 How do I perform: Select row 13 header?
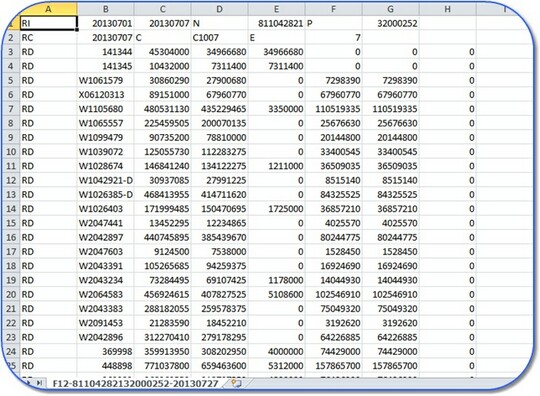point(11,195)
